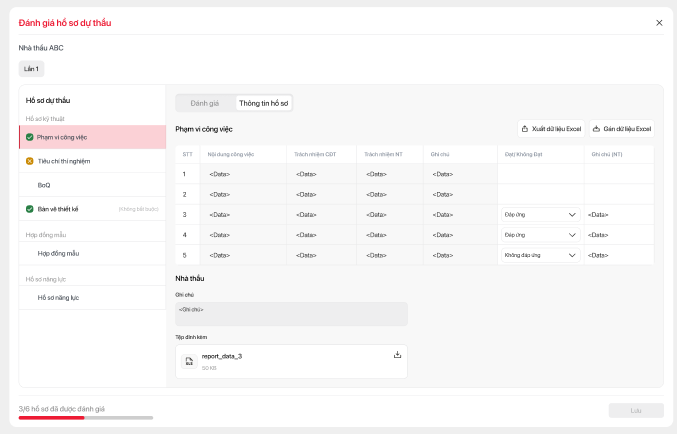
Task: Click the Ghi chú note text field
Action: click(x=291, y=314)
